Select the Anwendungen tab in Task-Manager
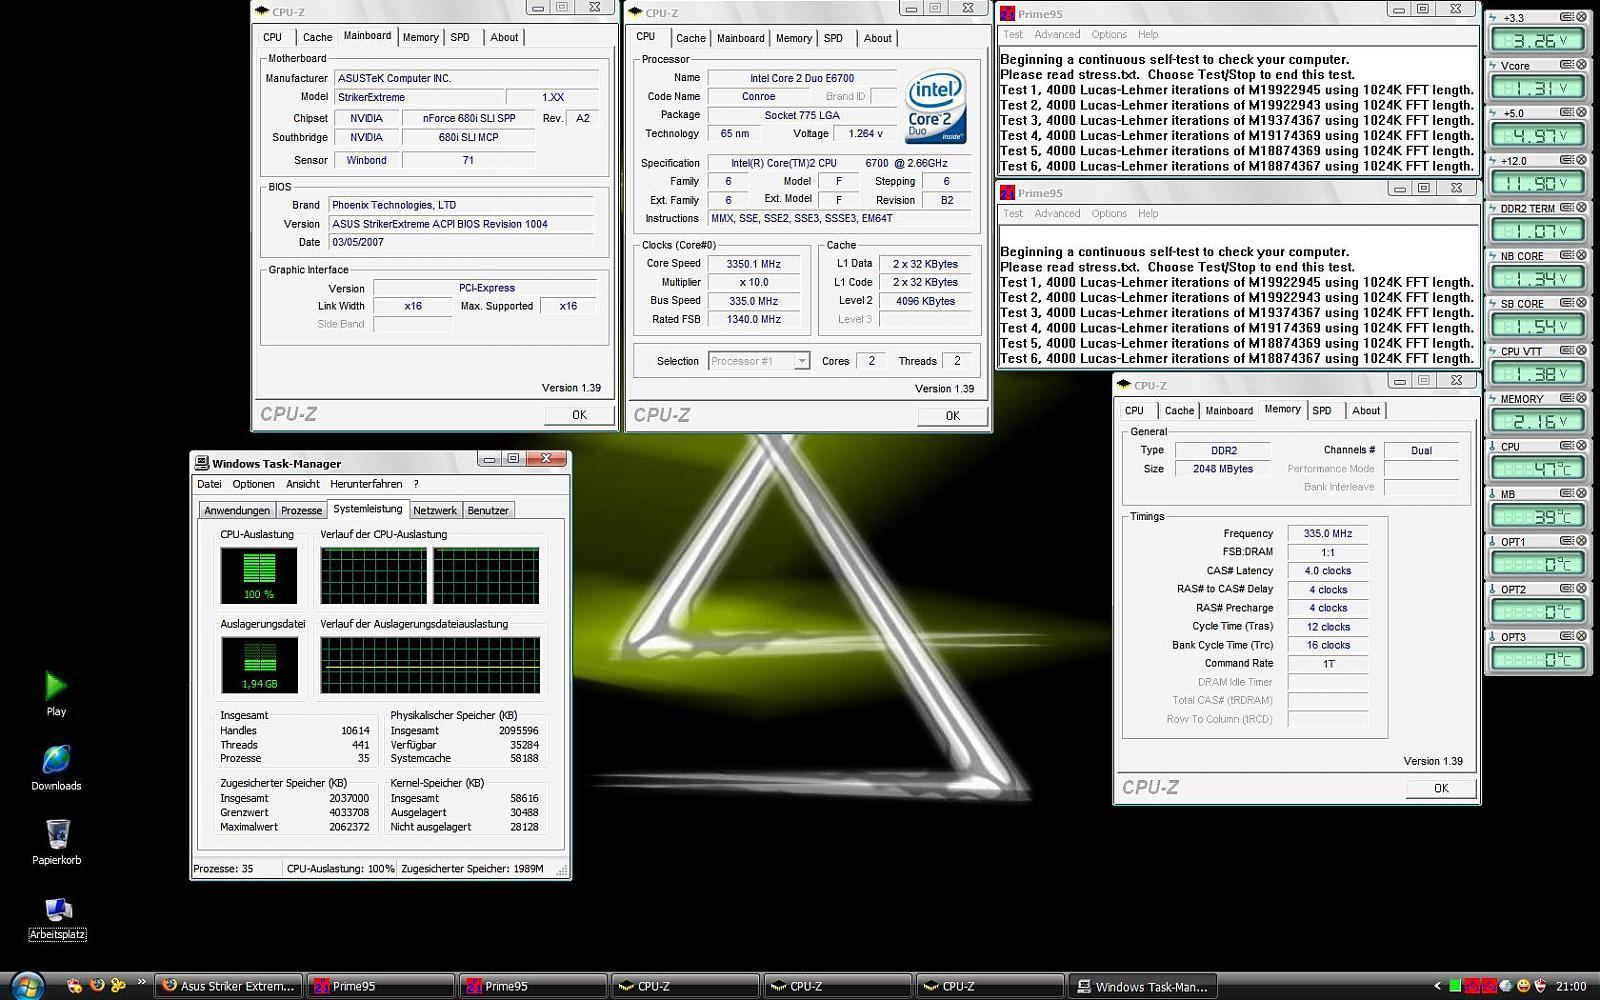Screen dimensions: 1600x1000 (237, 510)
